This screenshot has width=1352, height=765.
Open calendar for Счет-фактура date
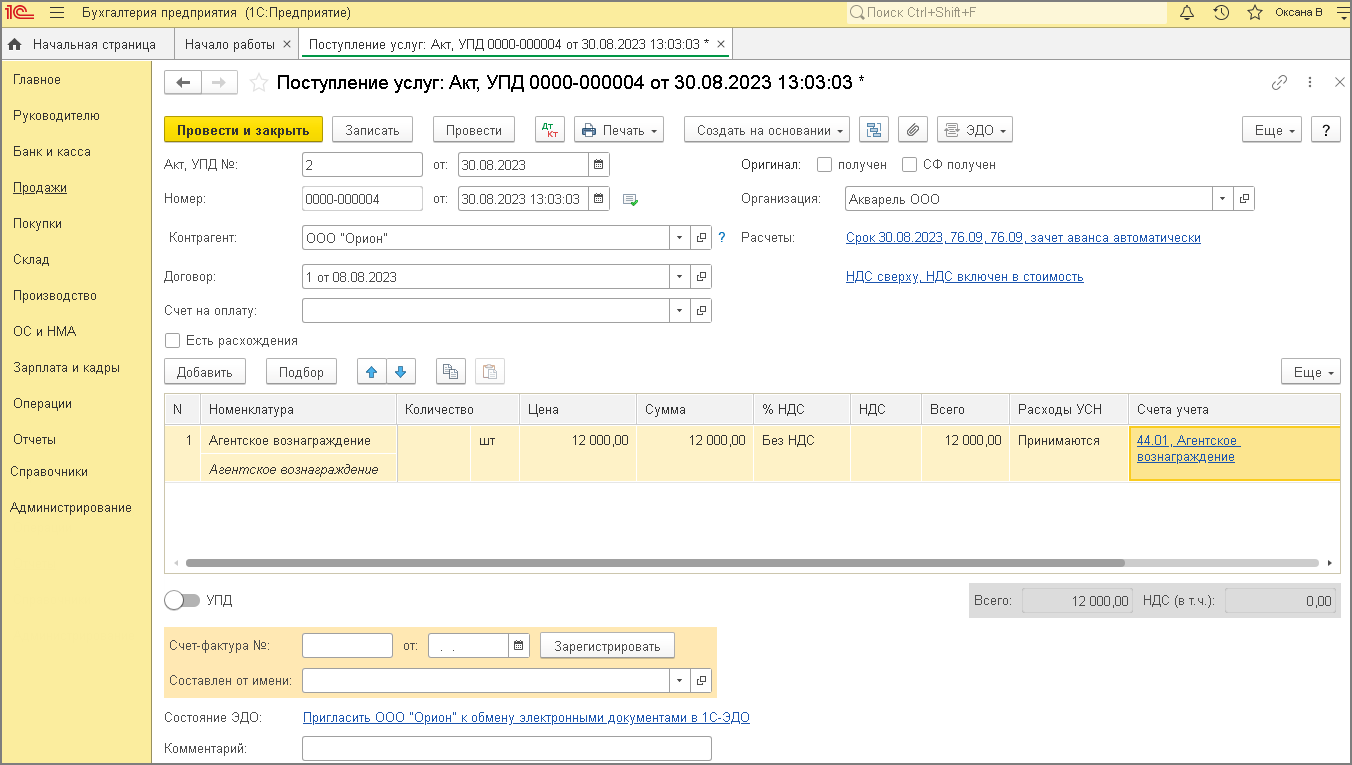click(x=518, y=646)
